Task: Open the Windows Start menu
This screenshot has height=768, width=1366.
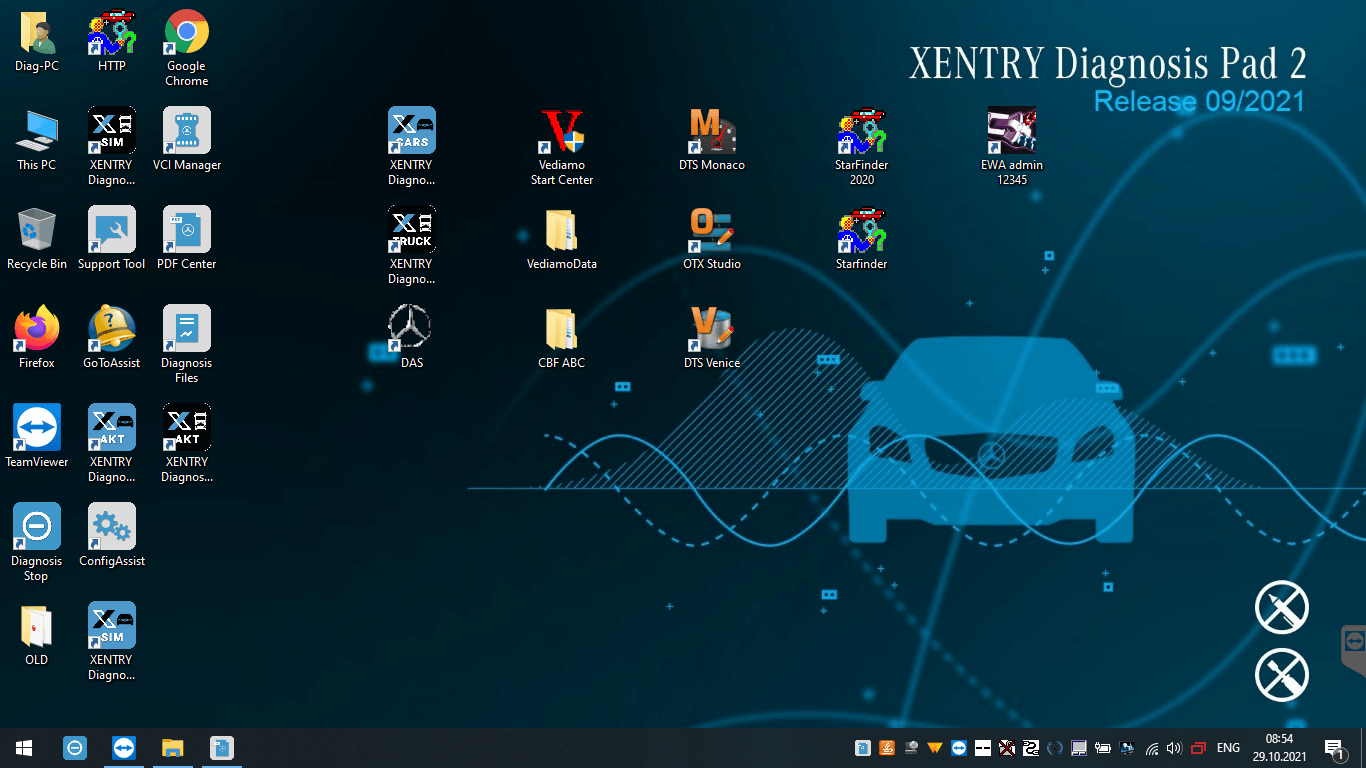Action: (x=24, y=748)
